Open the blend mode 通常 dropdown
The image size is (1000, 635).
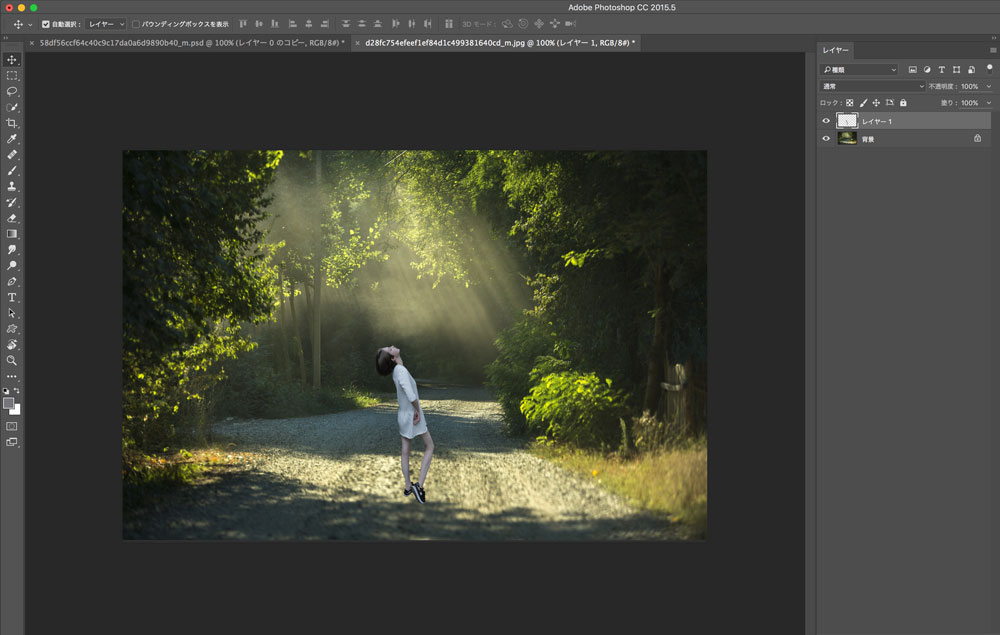(872, 86)
